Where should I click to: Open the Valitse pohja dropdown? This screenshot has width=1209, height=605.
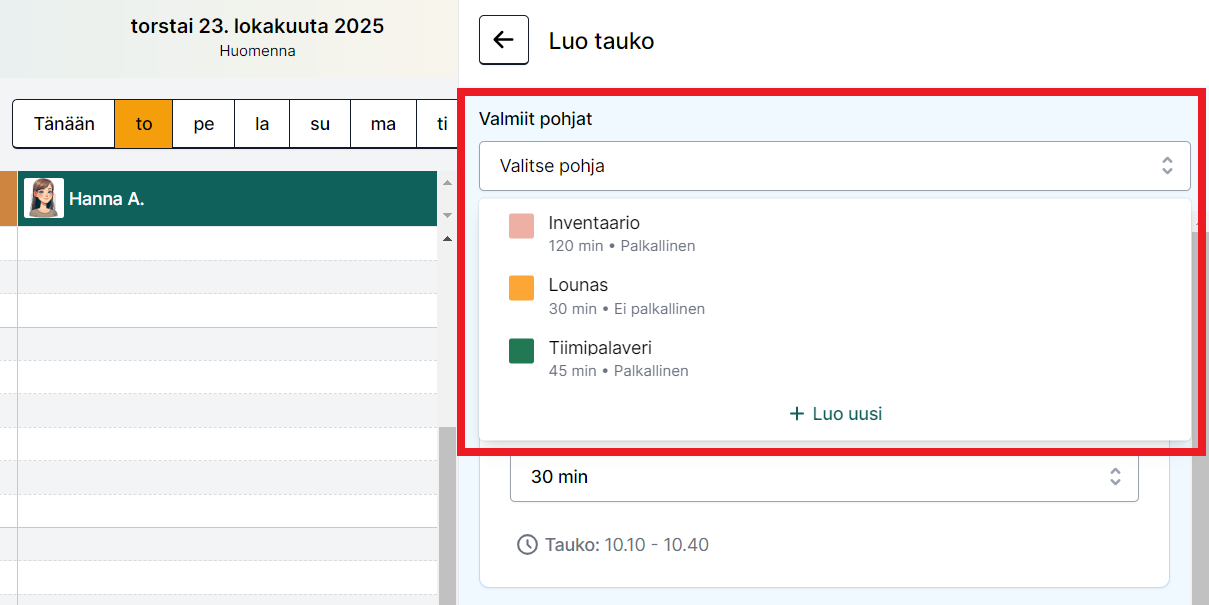[x=834, y=166]
